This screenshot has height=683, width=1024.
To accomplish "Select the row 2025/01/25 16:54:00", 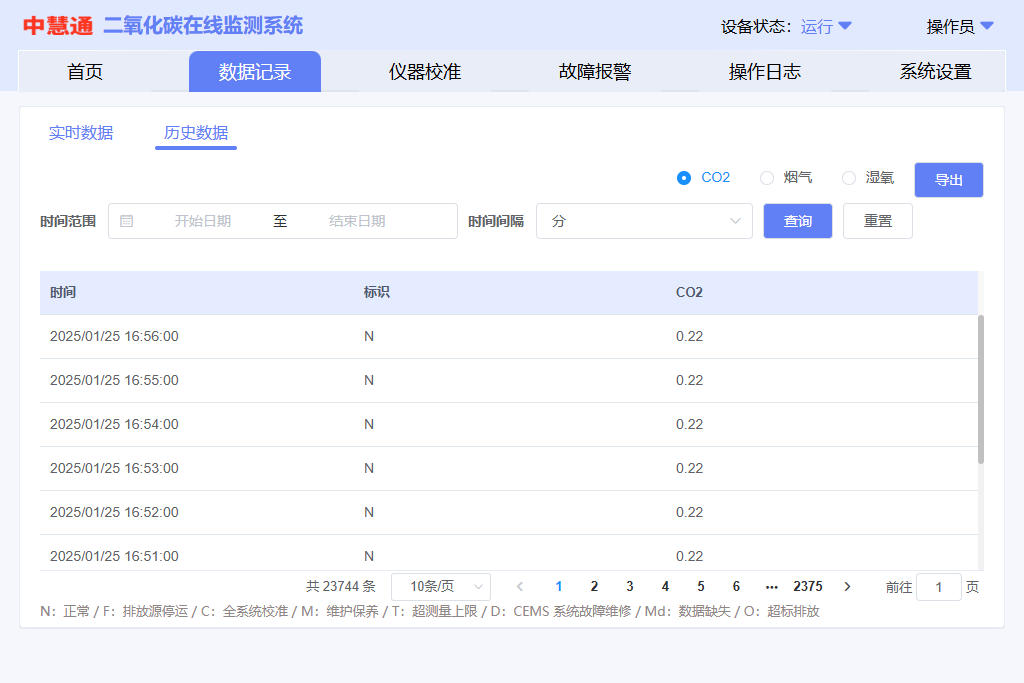I will point(509,424).
